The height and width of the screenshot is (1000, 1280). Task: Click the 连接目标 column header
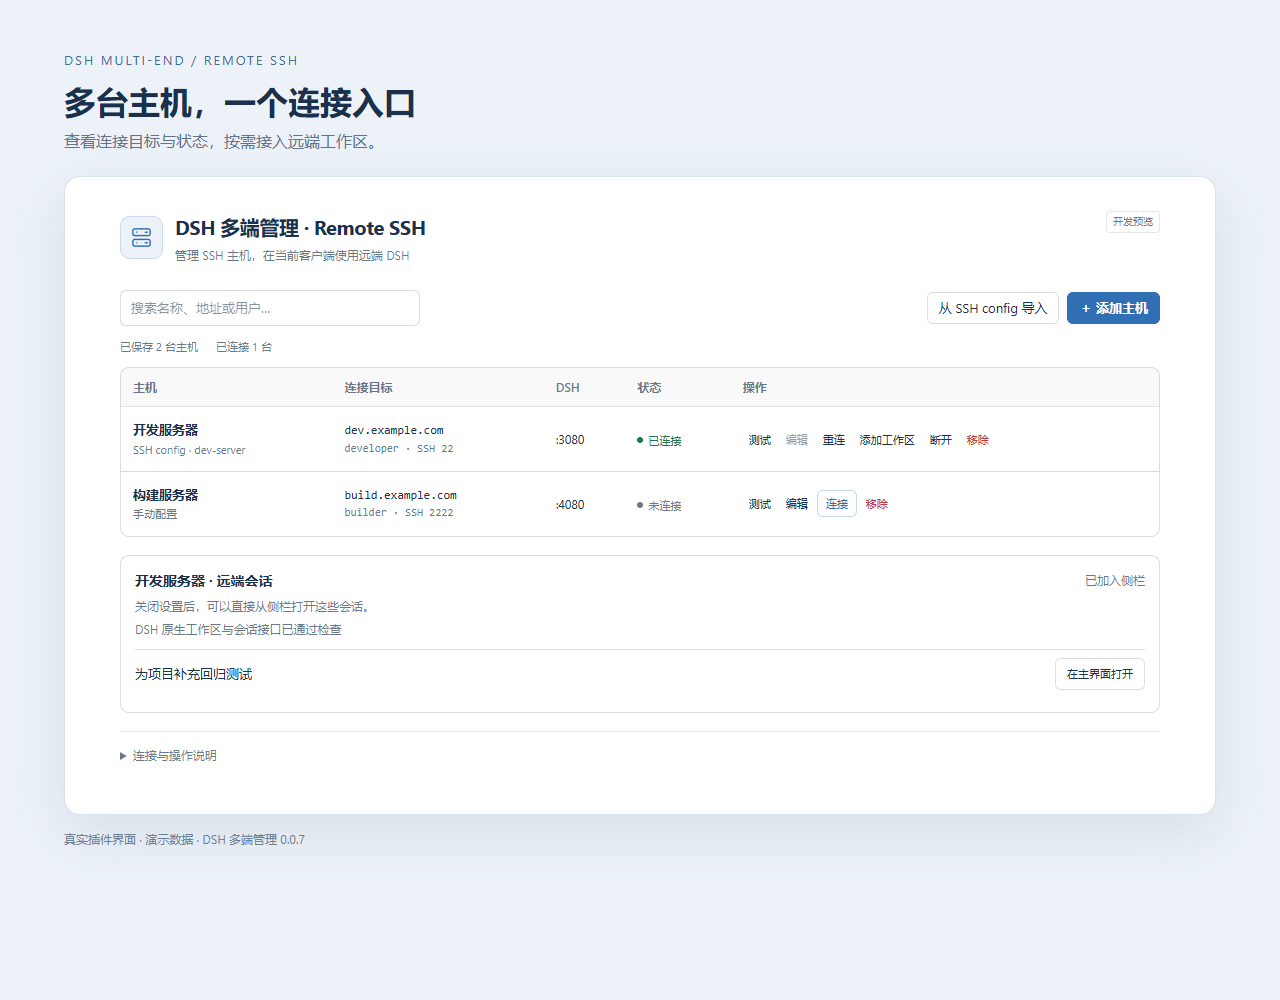coord(369,388)
